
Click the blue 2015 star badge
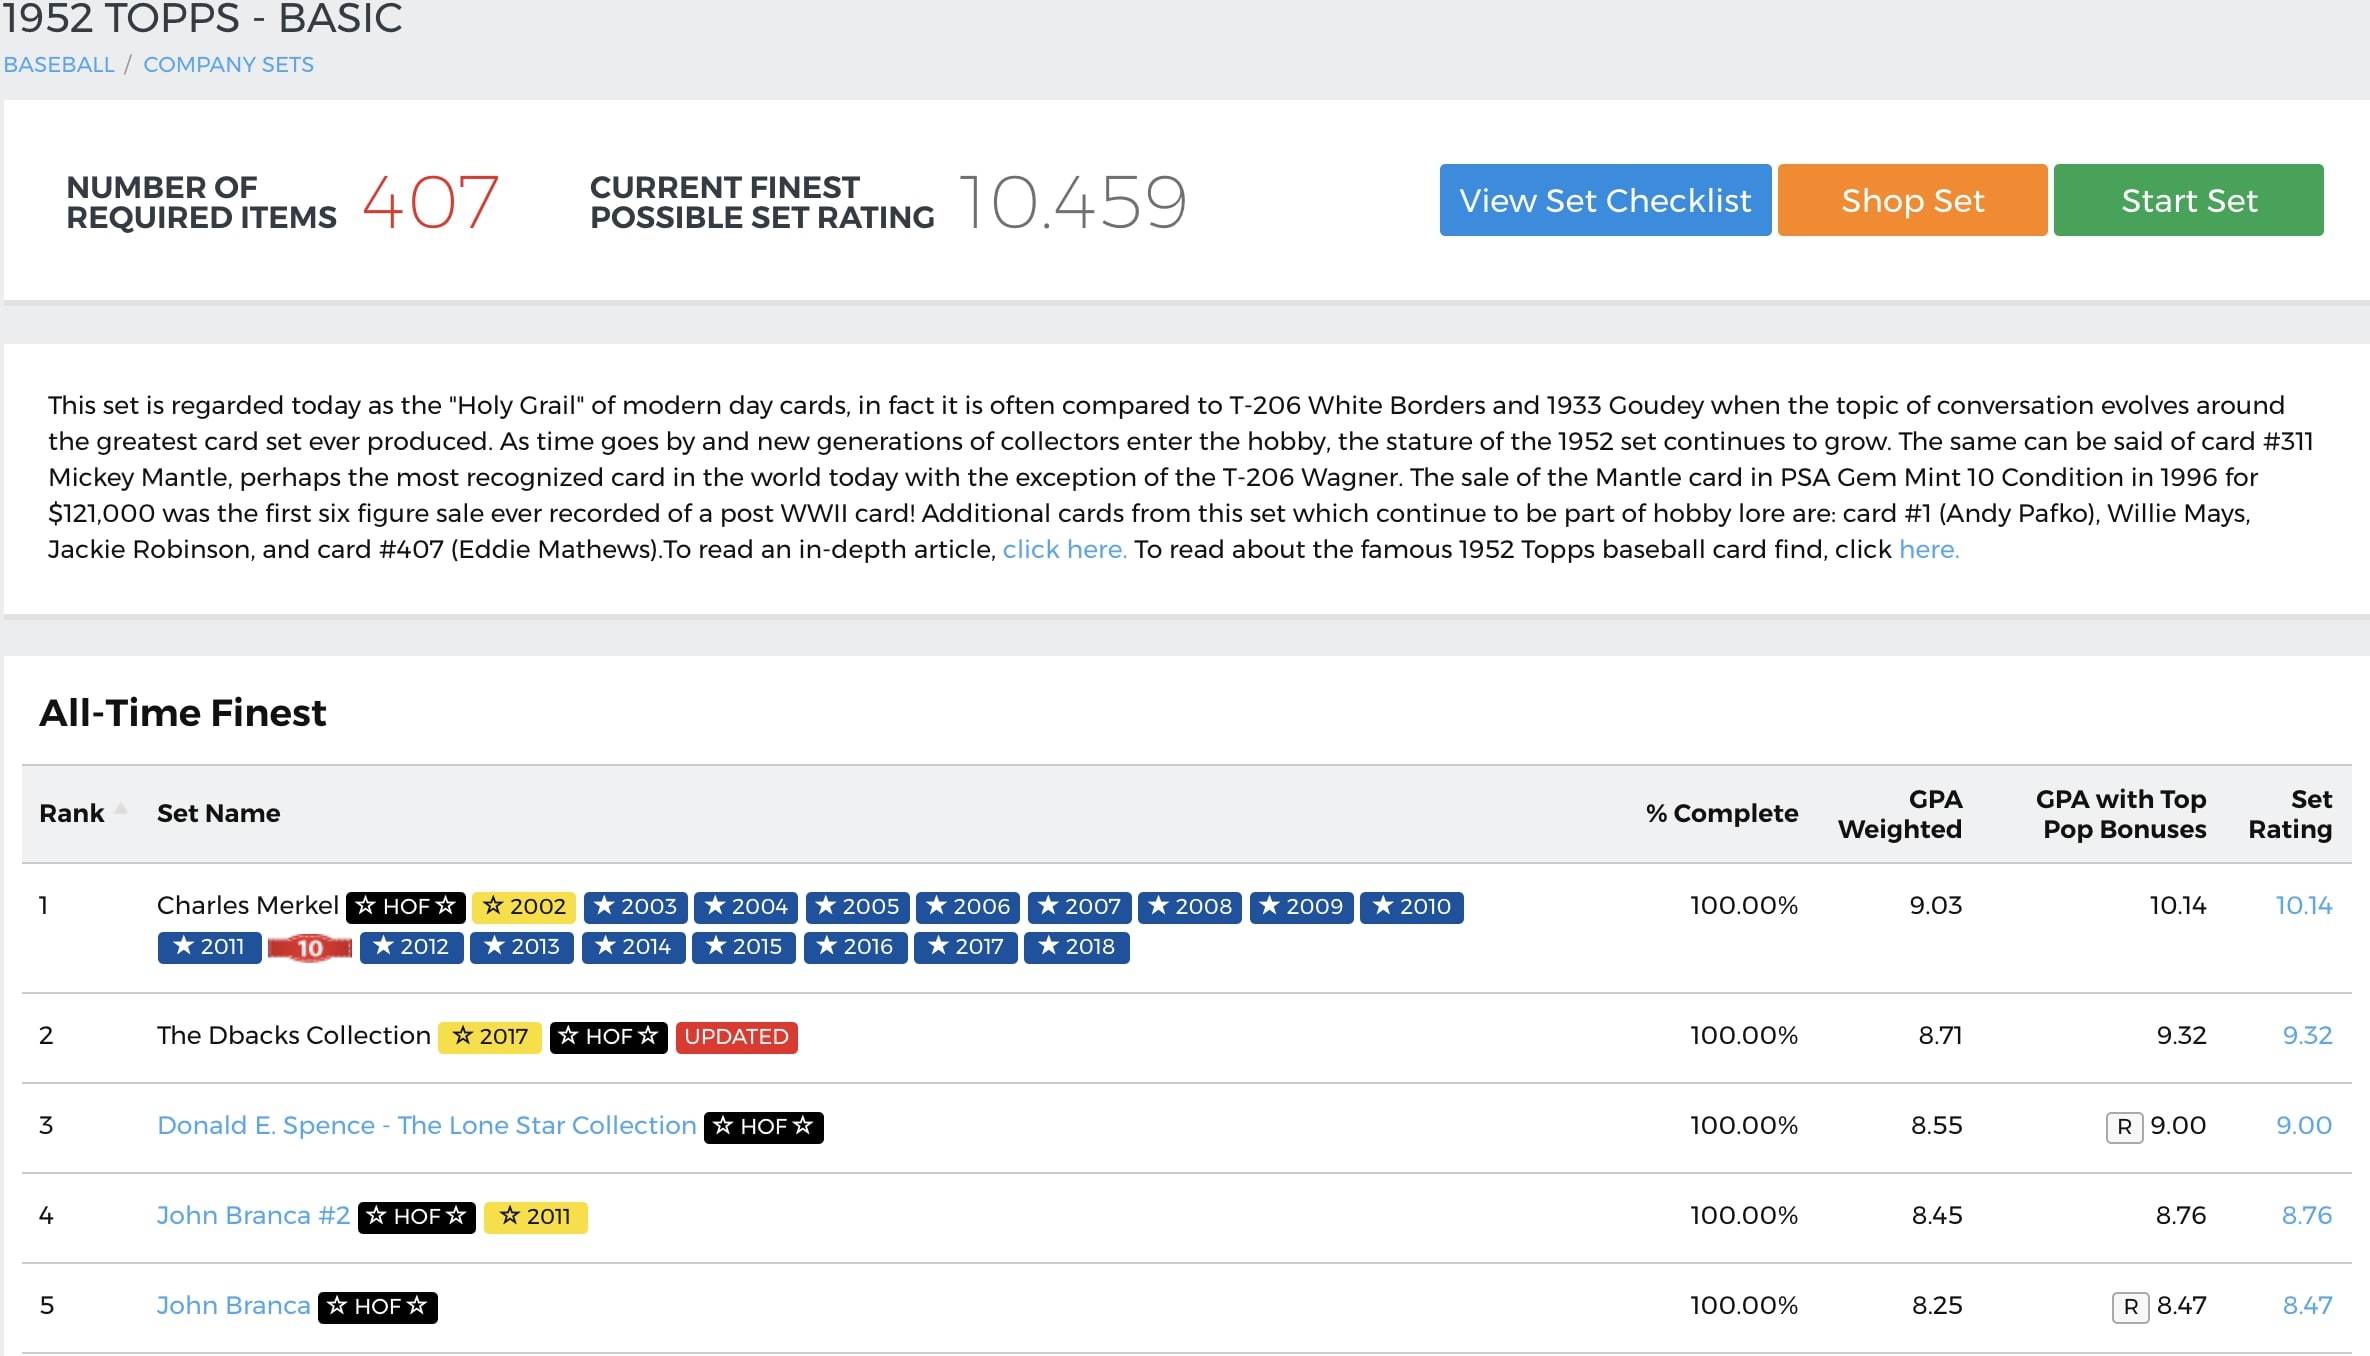pyautogui.click(x=744, y=947)
